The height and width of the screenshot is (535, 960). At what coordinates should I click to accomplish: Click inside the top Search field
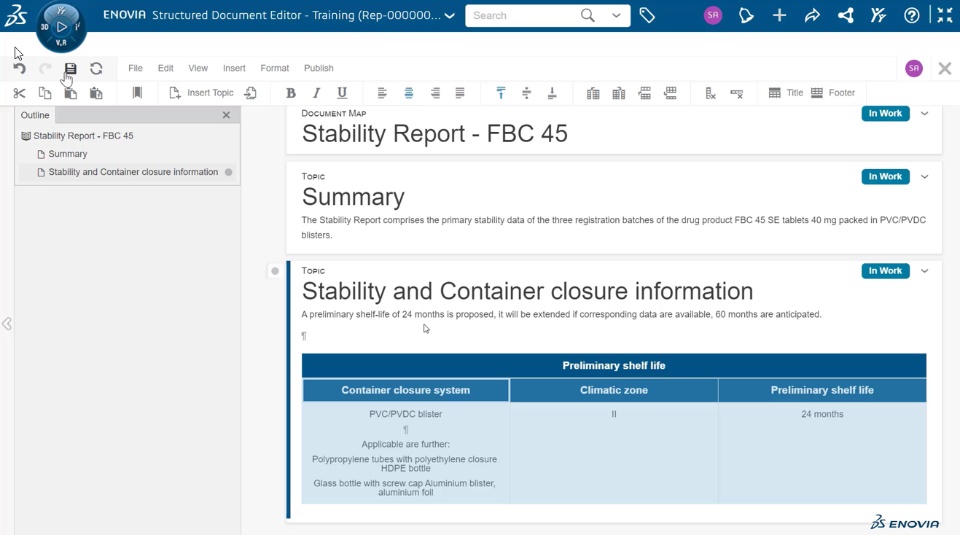point(520,16)
